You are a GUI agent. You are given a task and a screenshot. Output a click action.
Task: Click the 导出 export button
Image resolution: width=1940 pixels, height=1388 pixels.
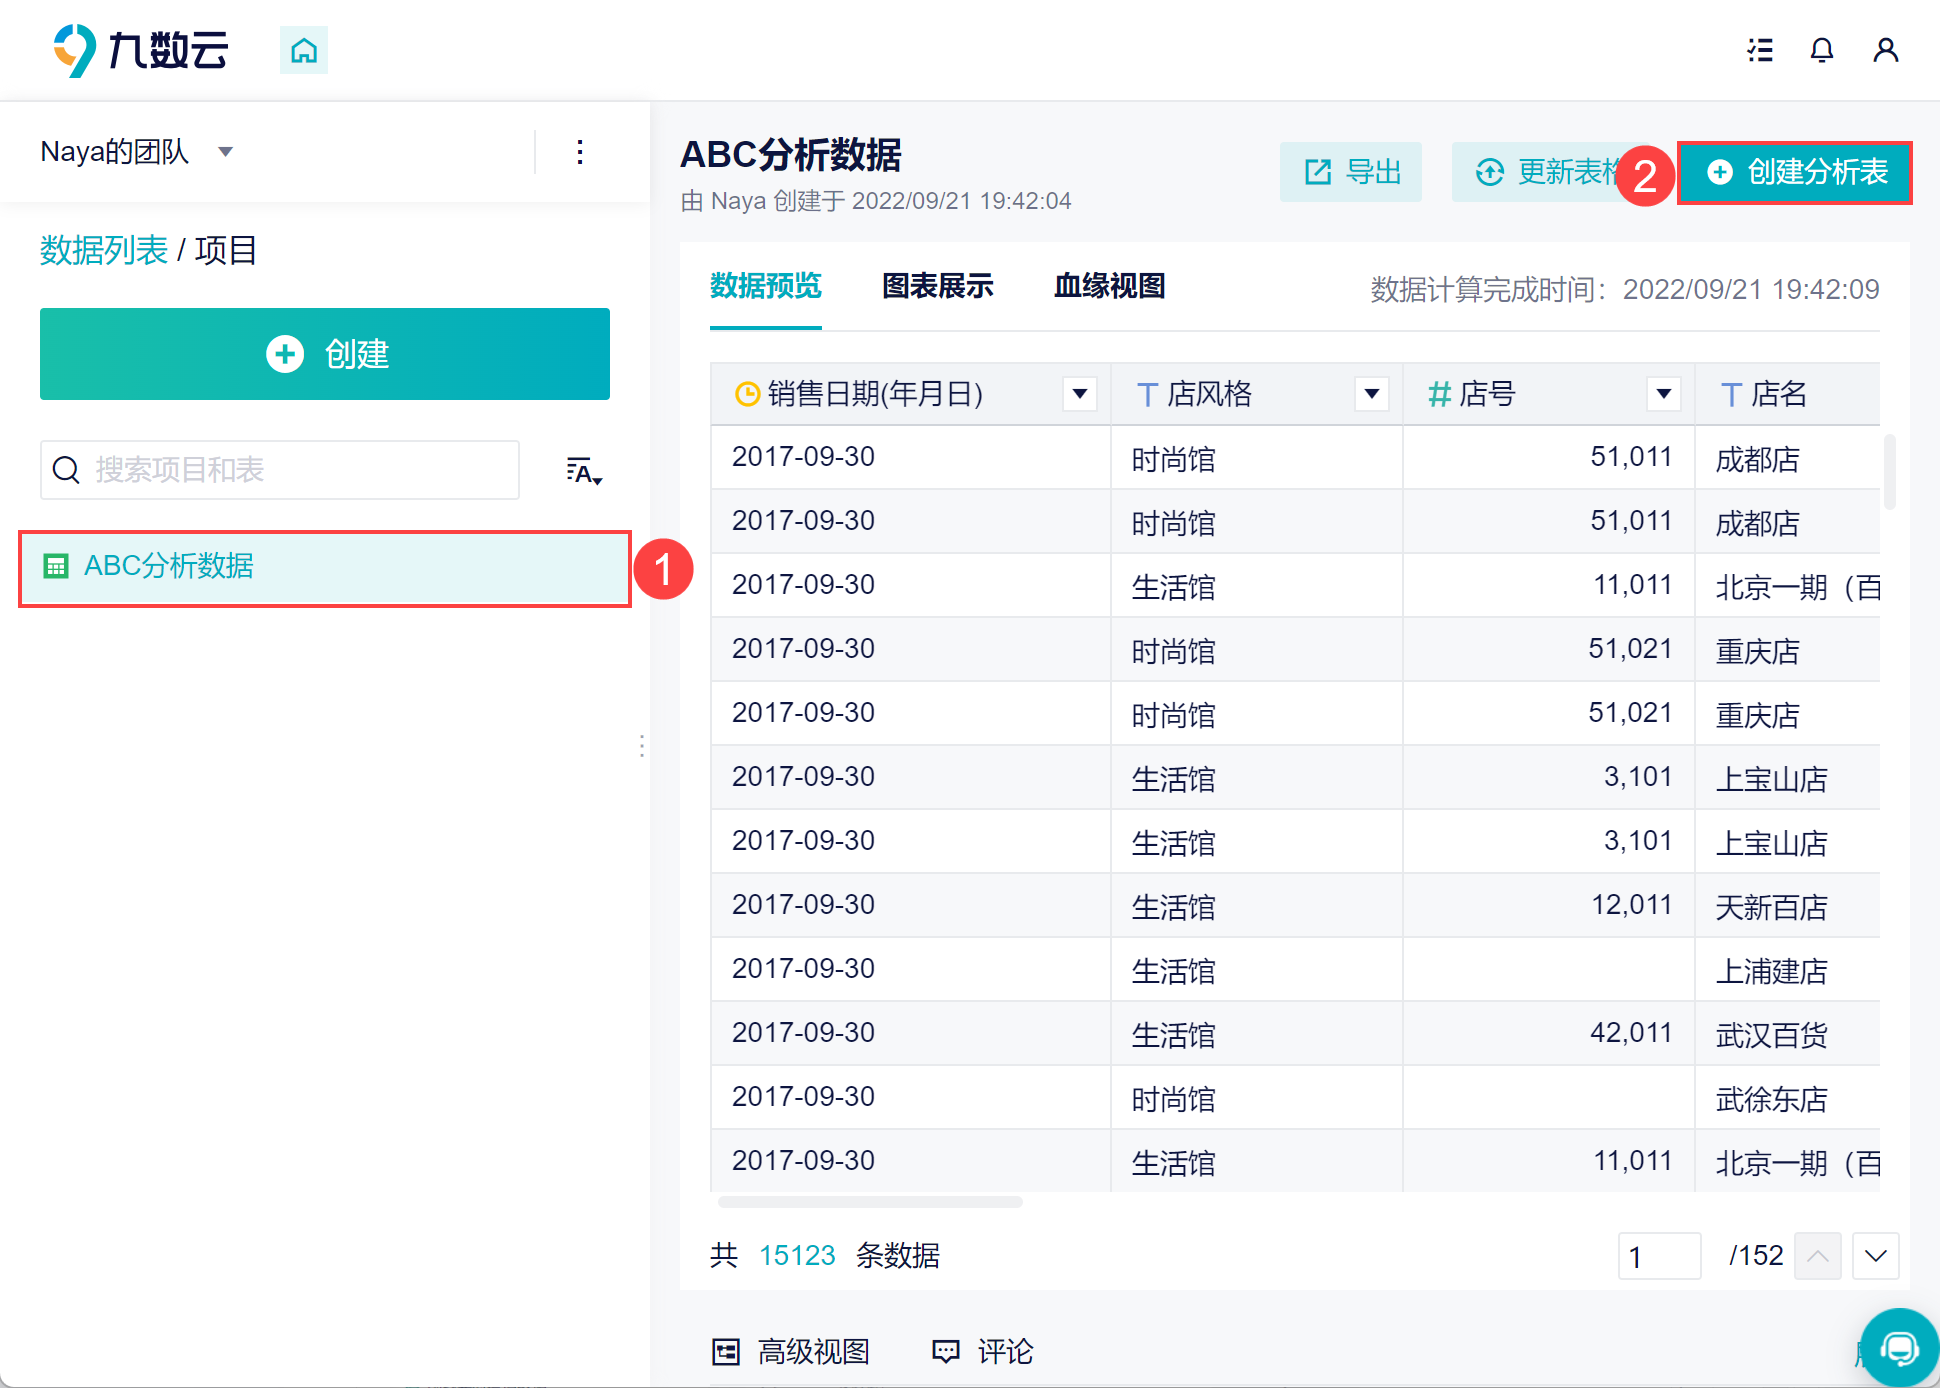(x=1351, y=173)
